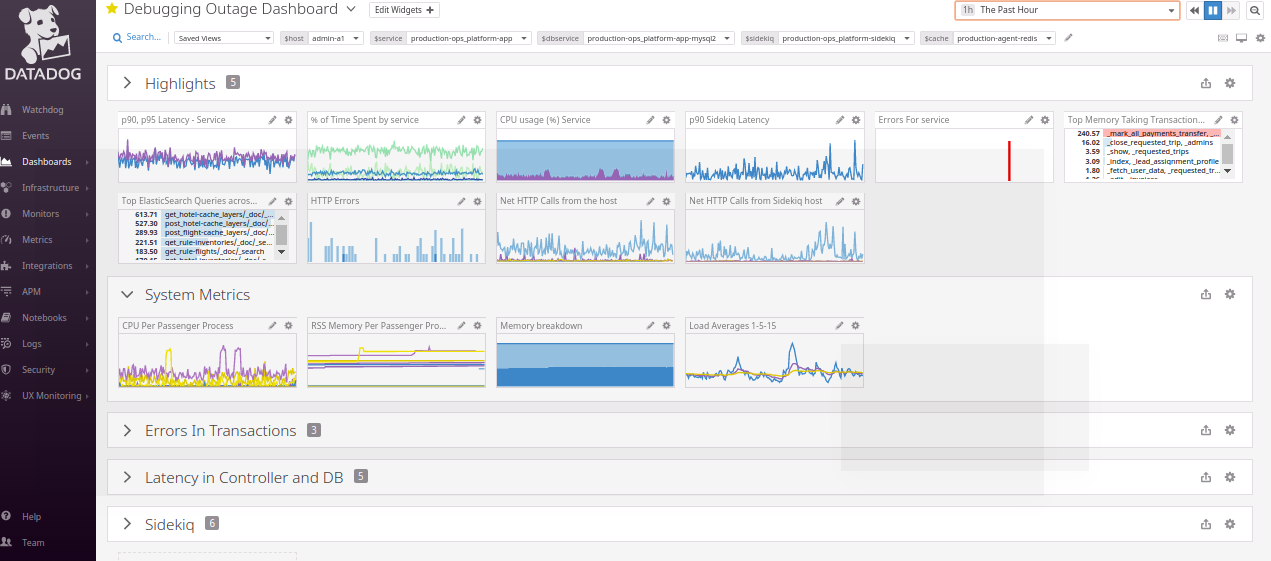
Task: Click the Edit Widgets button
Action: (x=404, y=10)
